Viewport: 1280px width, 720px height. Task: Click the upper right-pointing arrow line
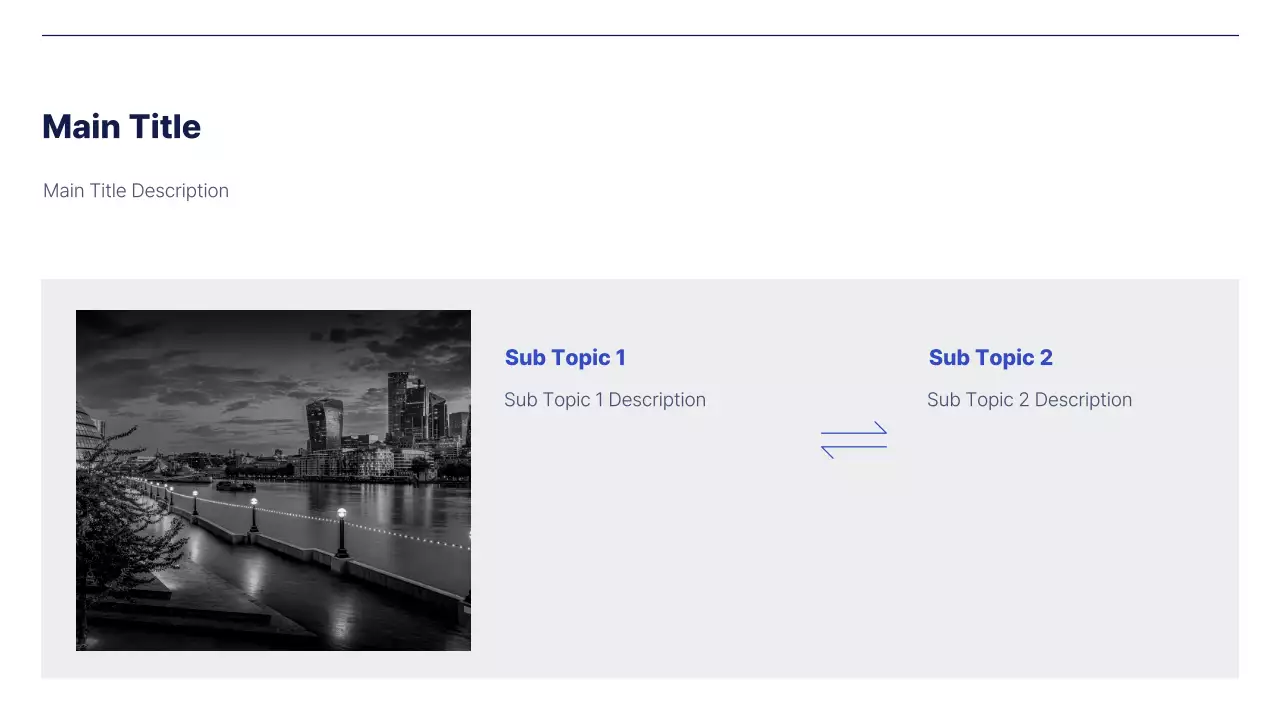coord(854,432)
